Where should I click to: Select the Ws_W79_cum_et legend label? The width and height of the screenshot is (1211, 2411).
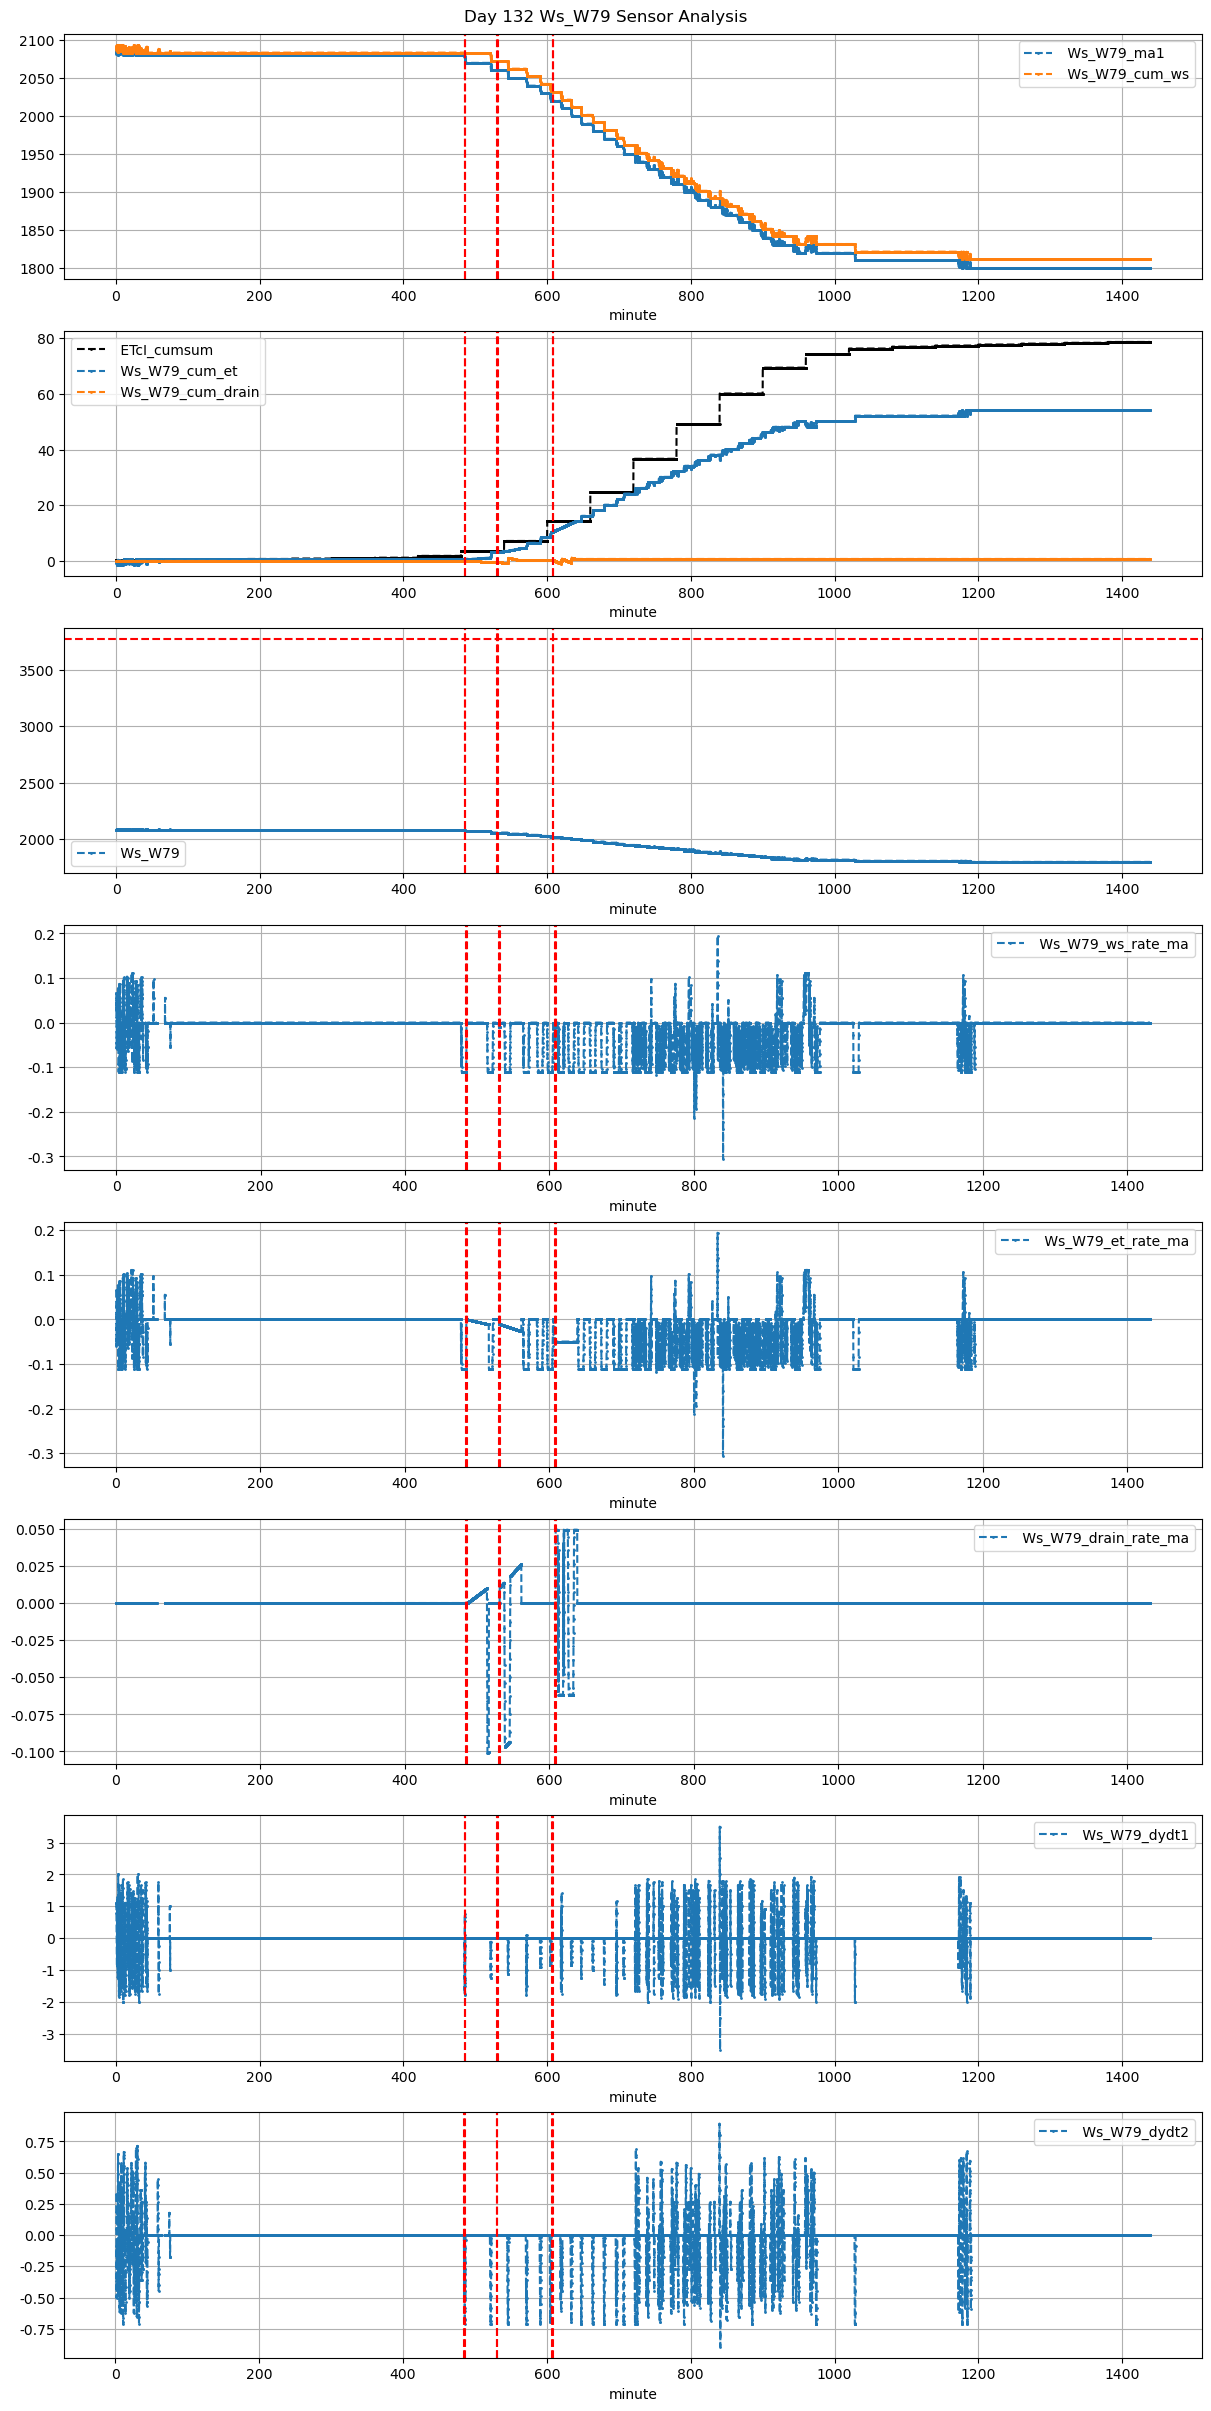click(x=178, y=371)
